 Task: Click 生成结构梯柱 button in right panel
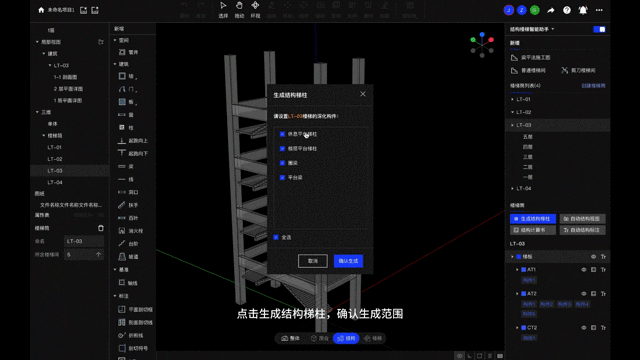[x=533, y=219]
